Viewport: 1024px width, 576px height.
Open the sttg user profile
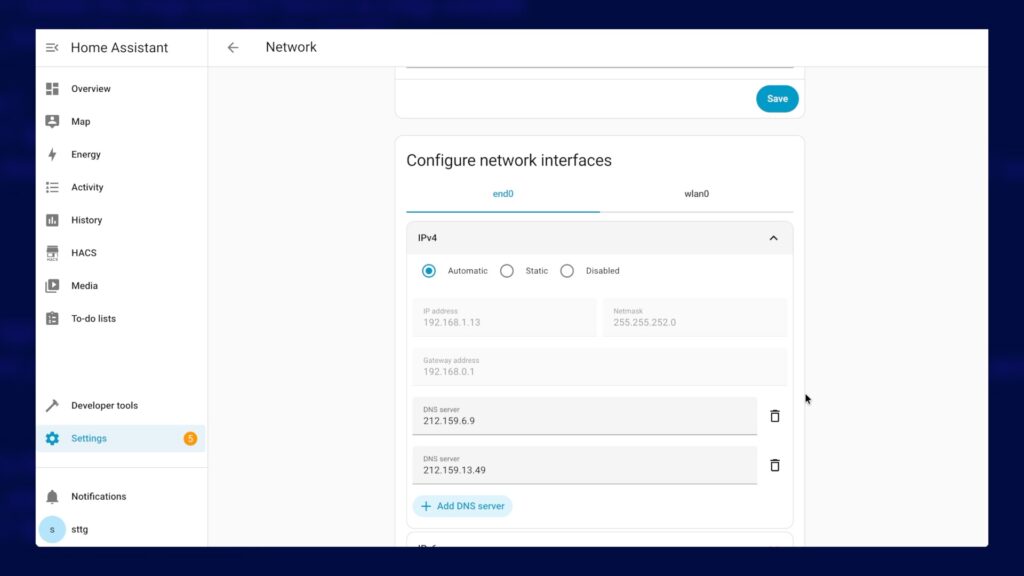pyautogui.click(x=79, y=529)
